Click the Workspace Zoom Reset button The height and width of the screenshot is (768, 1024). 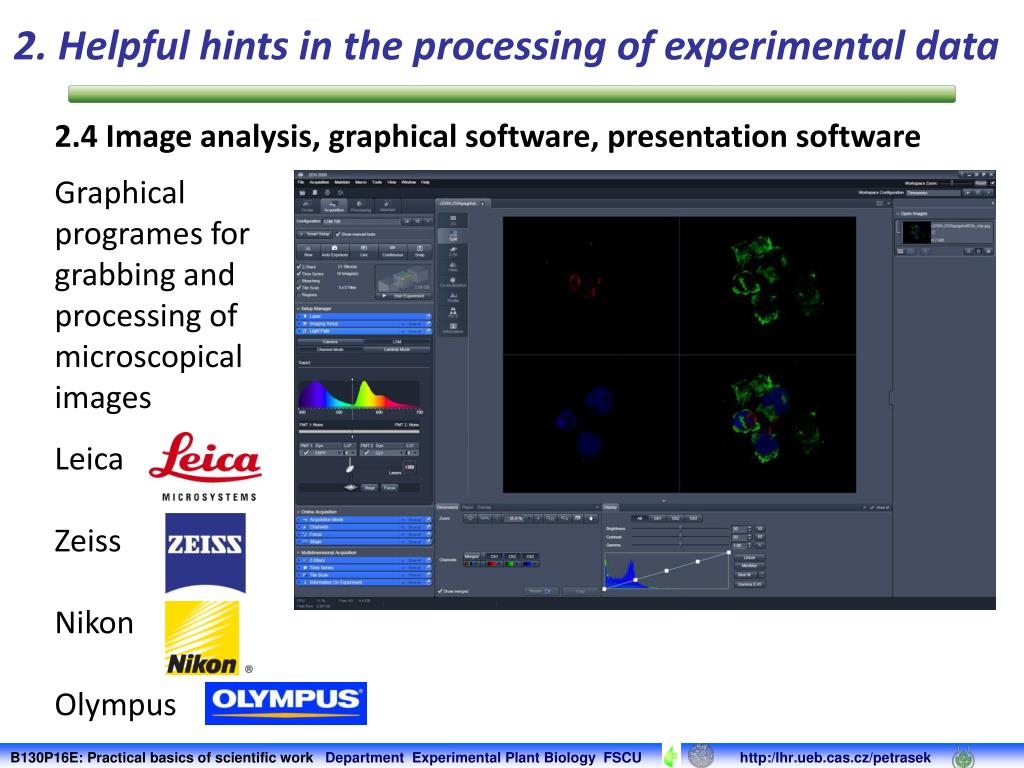point(981,183)
